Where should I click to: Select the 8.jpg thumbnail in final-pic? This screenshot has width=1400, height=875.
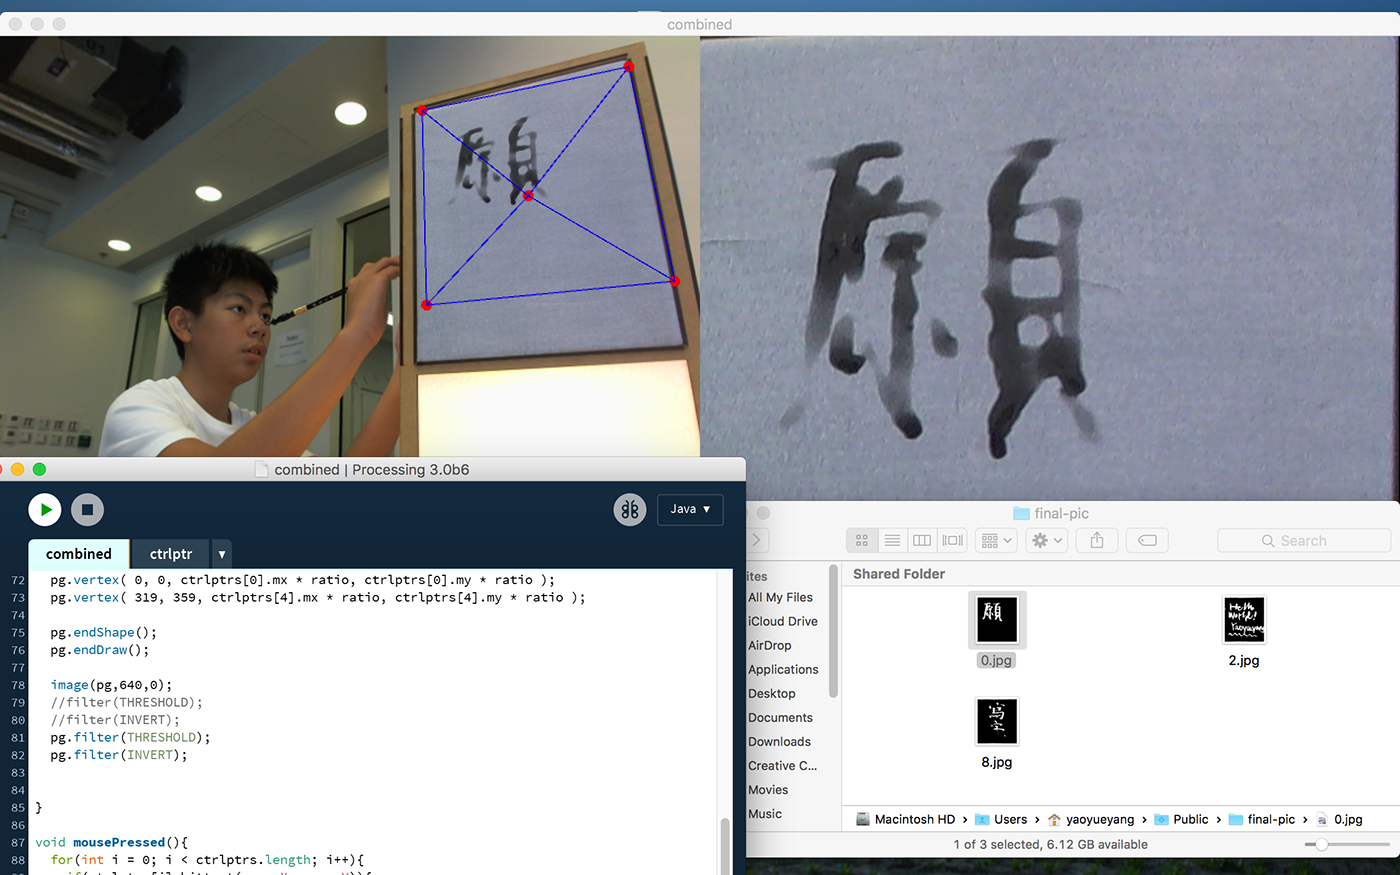[x=997, y=722]
